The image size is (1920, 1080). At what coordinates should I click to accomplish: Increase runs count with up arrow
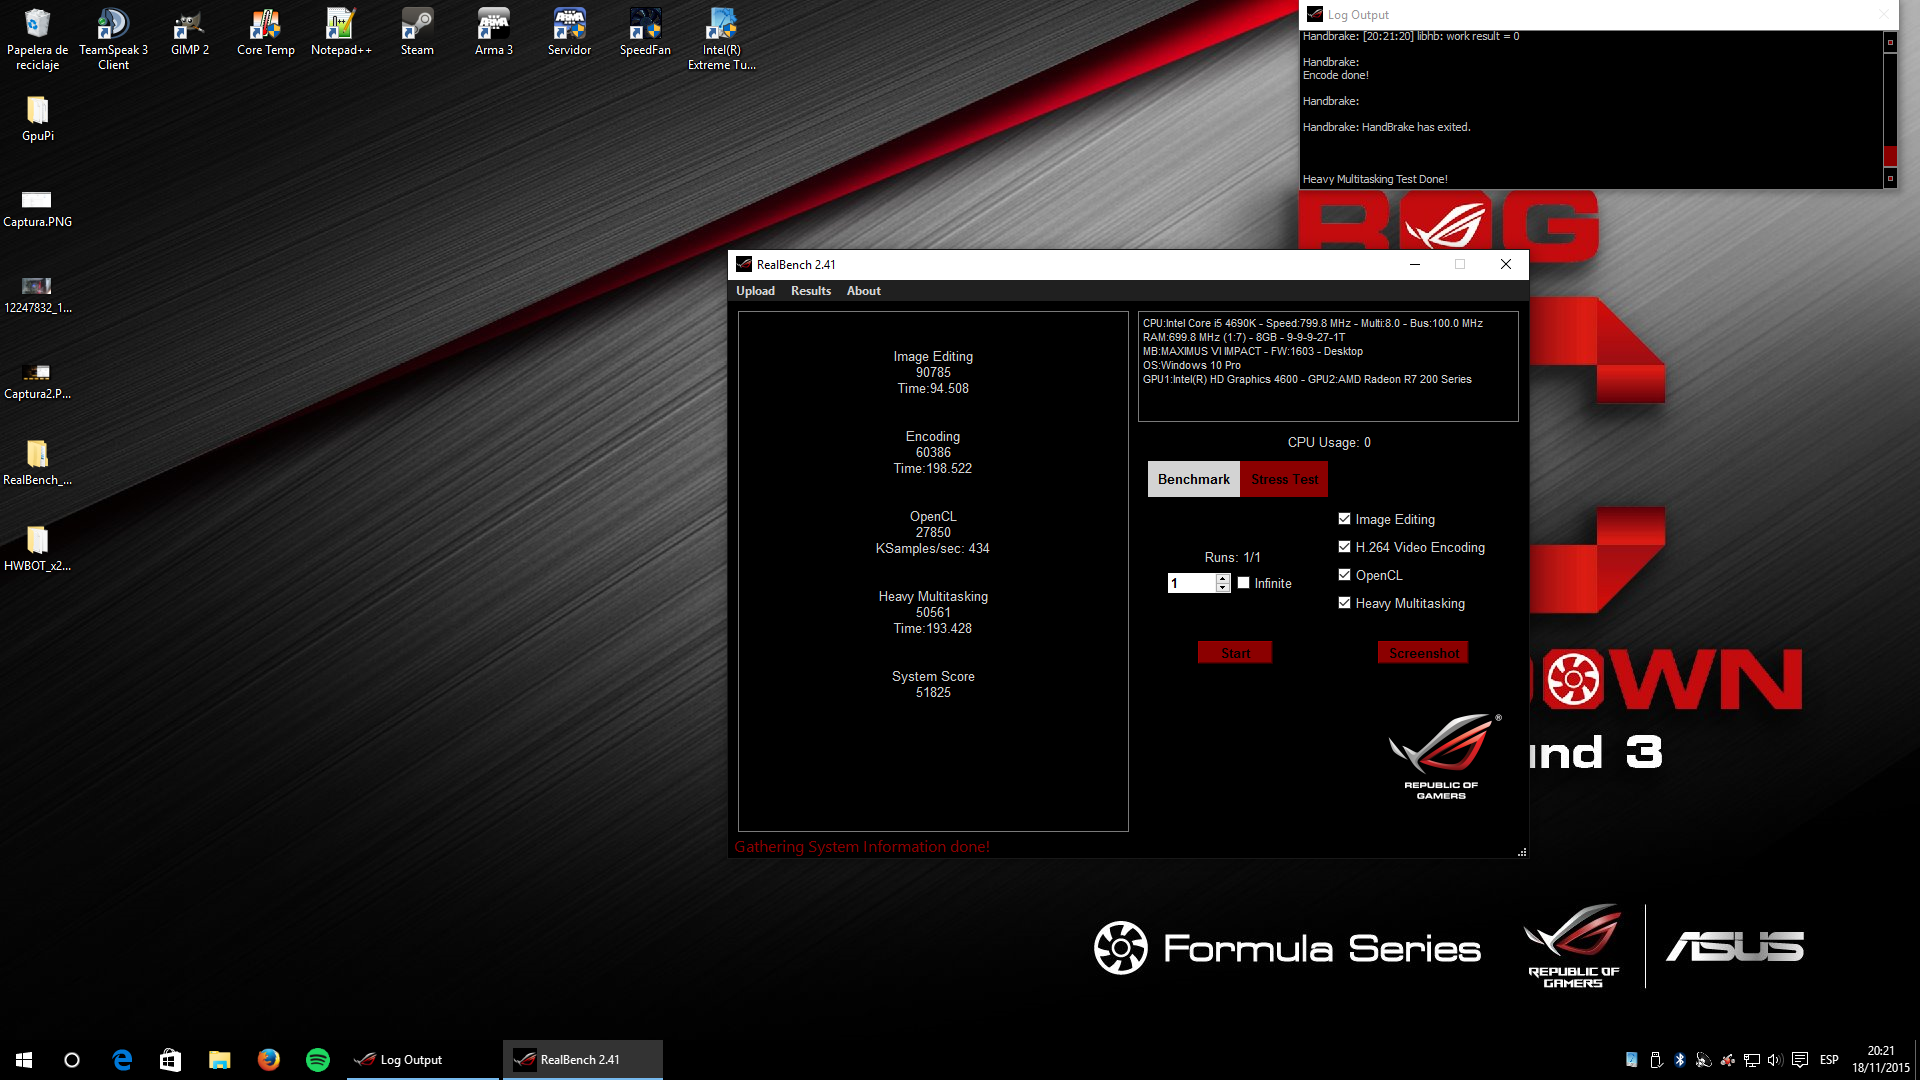[x=1223, y=578]
